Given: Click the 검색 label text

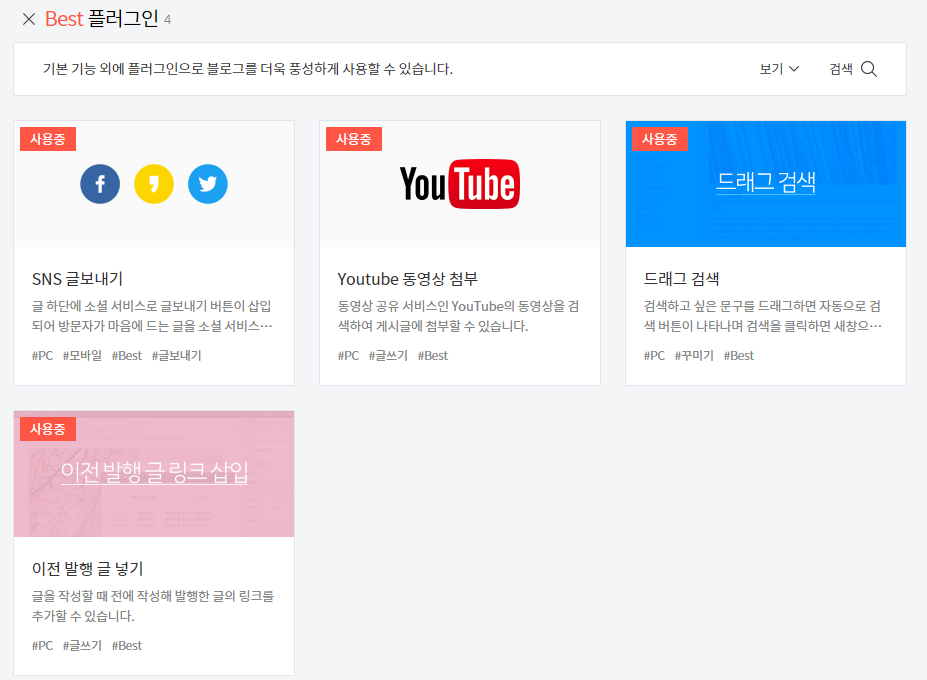Looking at the screenshot, I should (x=841, y=69).
